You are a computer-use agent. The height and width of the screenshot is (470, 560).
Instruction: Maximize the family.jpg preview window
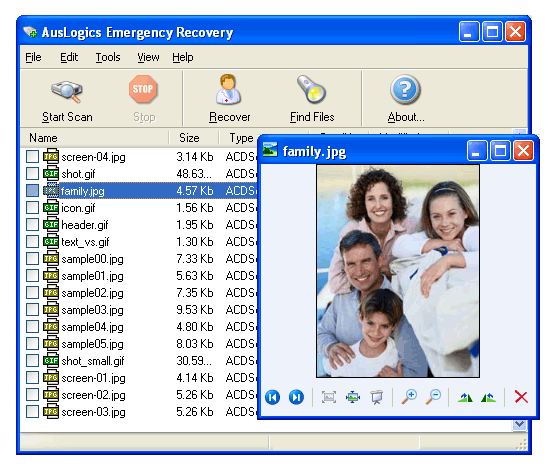pyautogui.click(x=500, y=151)
